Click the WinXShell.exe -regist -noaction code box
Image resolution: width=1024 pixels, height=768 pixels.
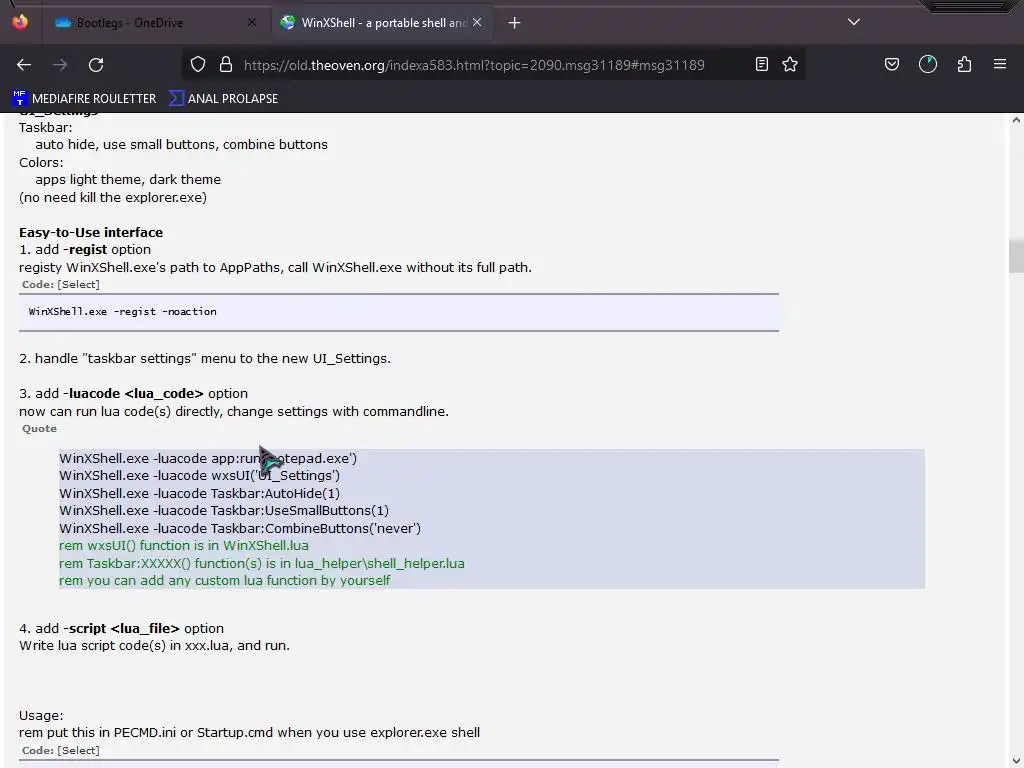[x=398, y=312]
